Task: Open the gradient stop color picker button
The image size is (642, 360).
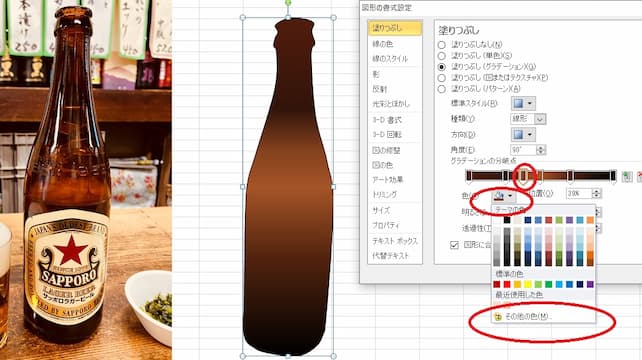Action: pos(503,196)
